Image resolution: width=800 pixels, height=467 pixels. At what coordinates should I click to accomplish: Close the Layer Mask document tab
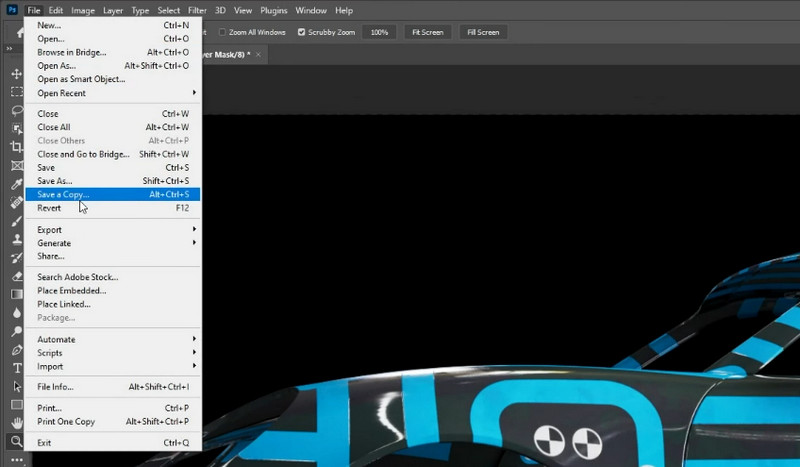coord(258,55)
